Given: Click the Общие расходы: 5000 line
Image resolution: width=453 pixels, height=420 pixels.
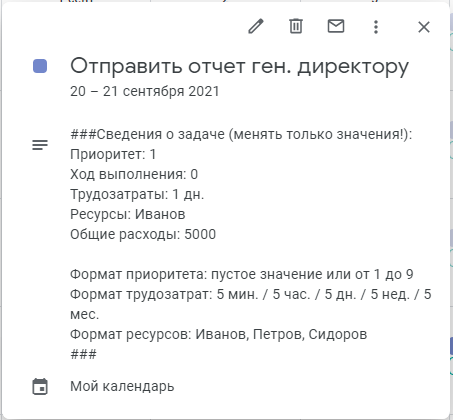Looking at the screenshot, I should click(x=143, y=234).
